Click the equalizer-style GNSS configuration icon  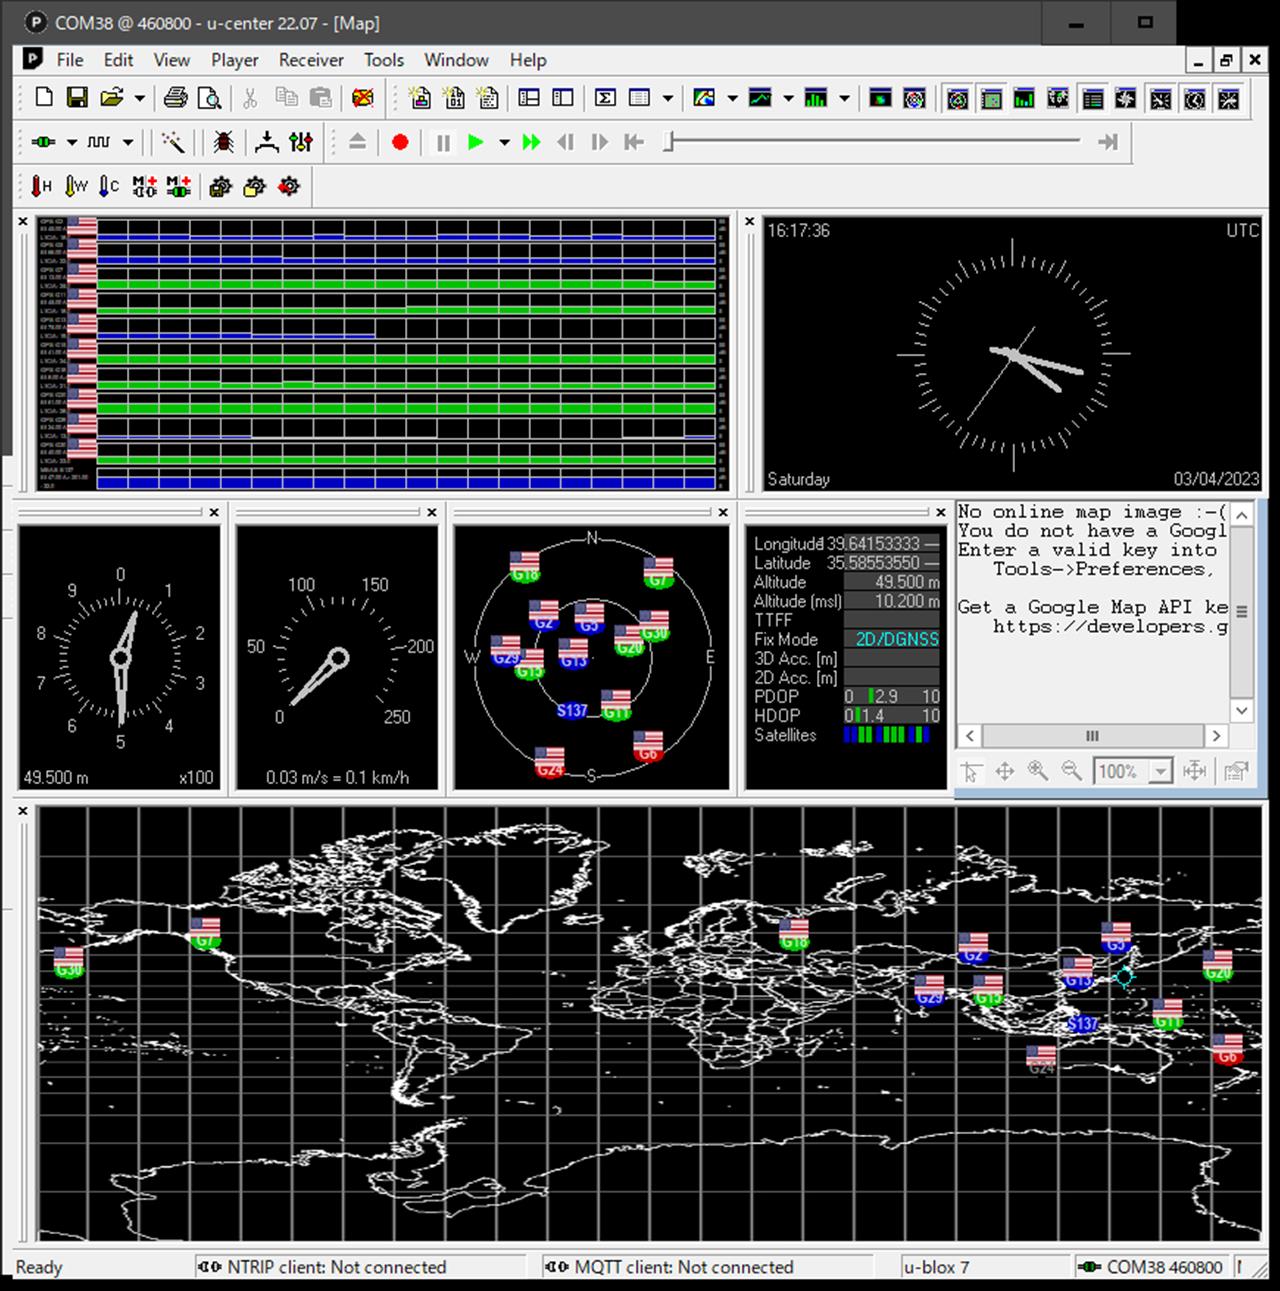(x=300, y=142)
